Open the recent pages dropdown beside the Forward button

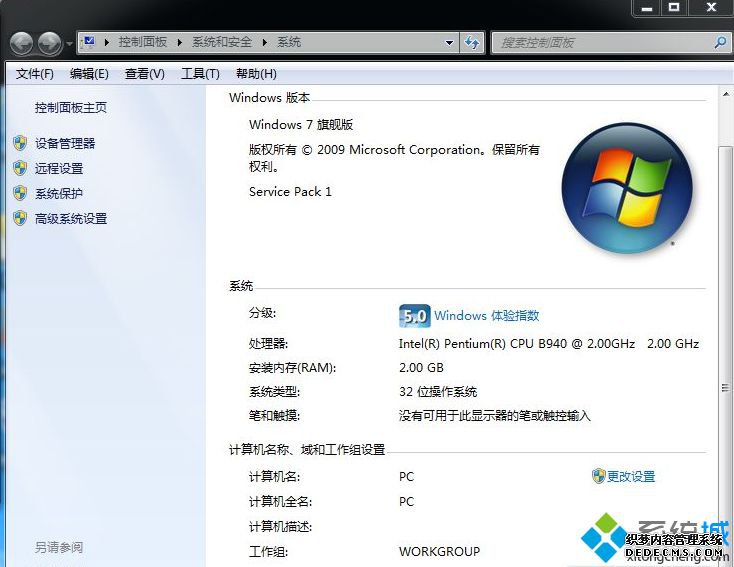[x=69, y=44]
